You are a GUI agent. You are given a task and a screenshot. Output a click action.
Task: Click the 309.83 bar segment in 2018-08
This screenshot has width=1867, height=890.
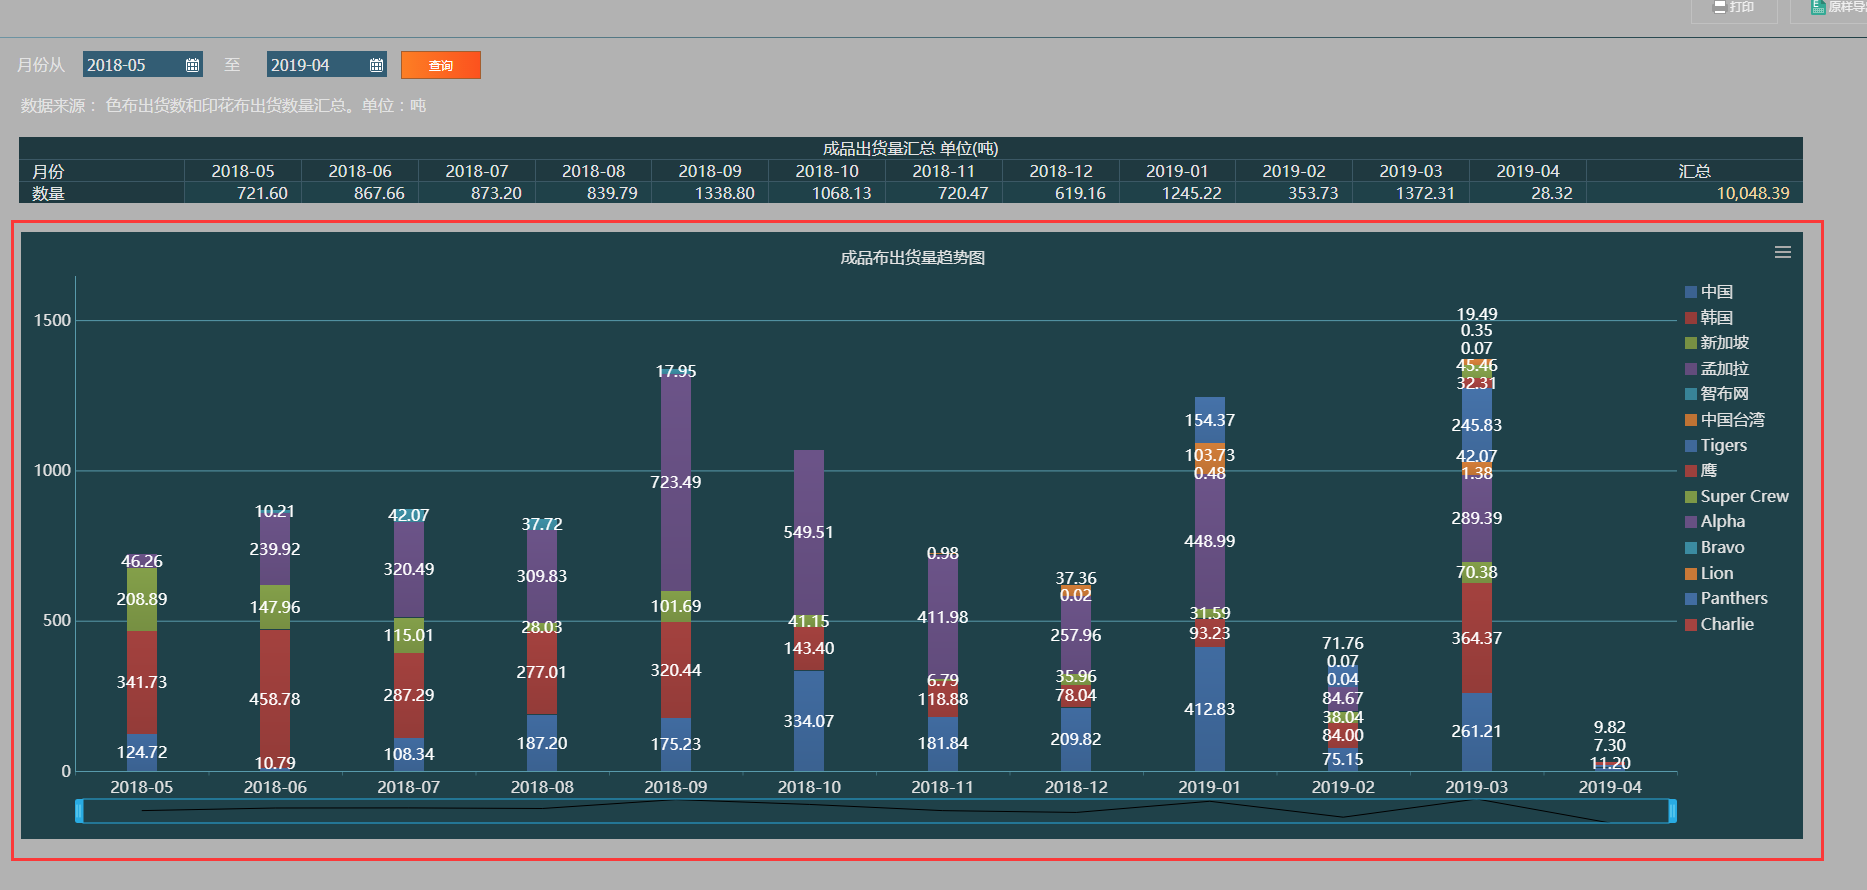point(542,576)
